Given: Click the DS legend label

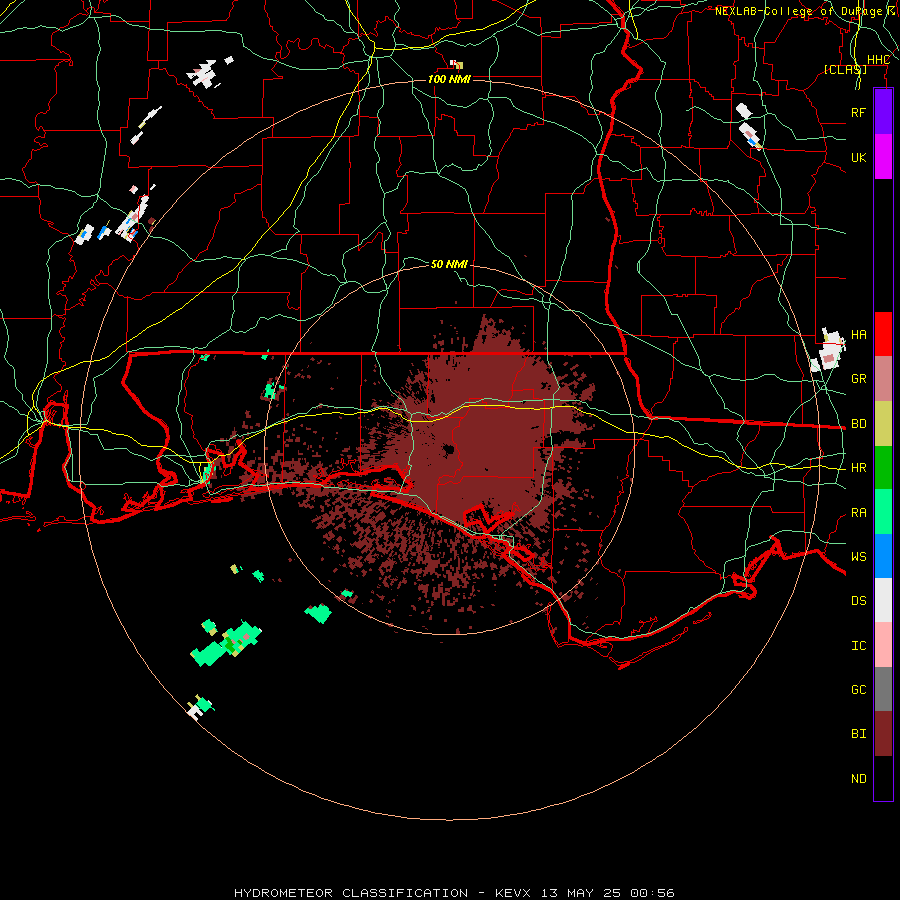Looking at the screenshot, I should pyautogui.click(x=858, y=600).
